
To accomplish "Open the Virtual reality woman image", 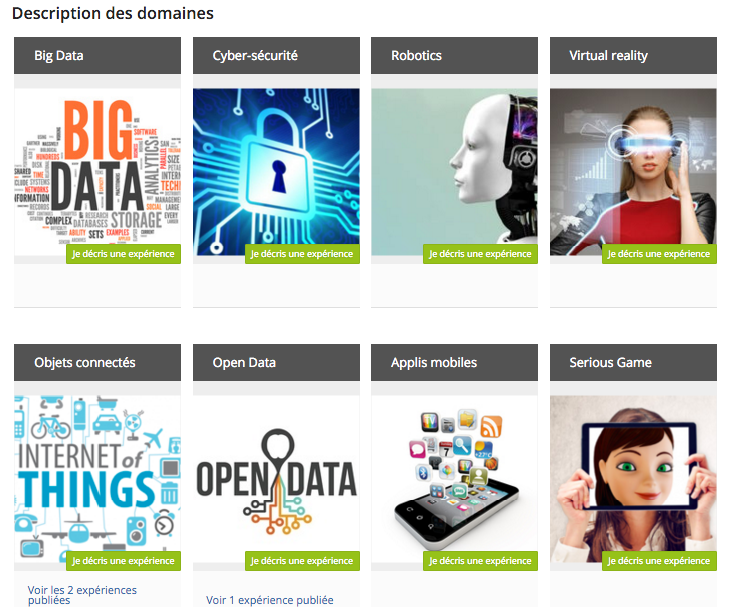I will (x=633, y=172).
